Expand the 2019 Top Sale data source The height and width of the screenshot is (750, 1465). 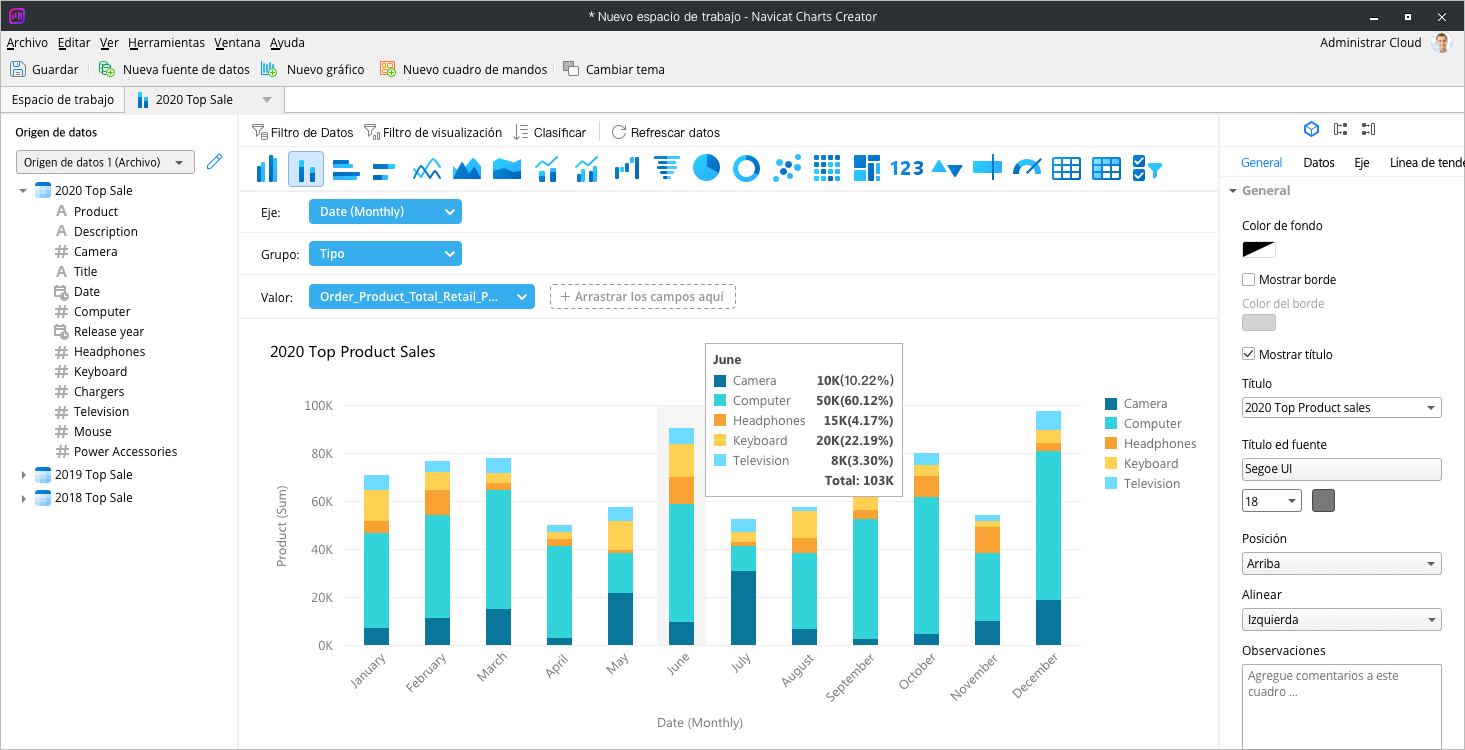click(x=24, y=474)
